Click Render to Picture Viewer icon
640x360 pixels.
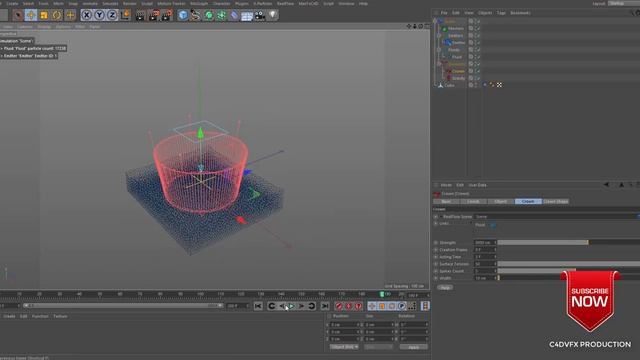[153, 15]
